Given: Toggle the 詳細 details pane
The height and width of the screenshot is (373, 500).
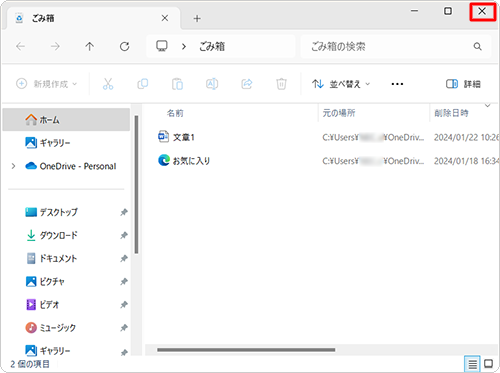Looking at the screenshot, I should click(x=463, y=84).
